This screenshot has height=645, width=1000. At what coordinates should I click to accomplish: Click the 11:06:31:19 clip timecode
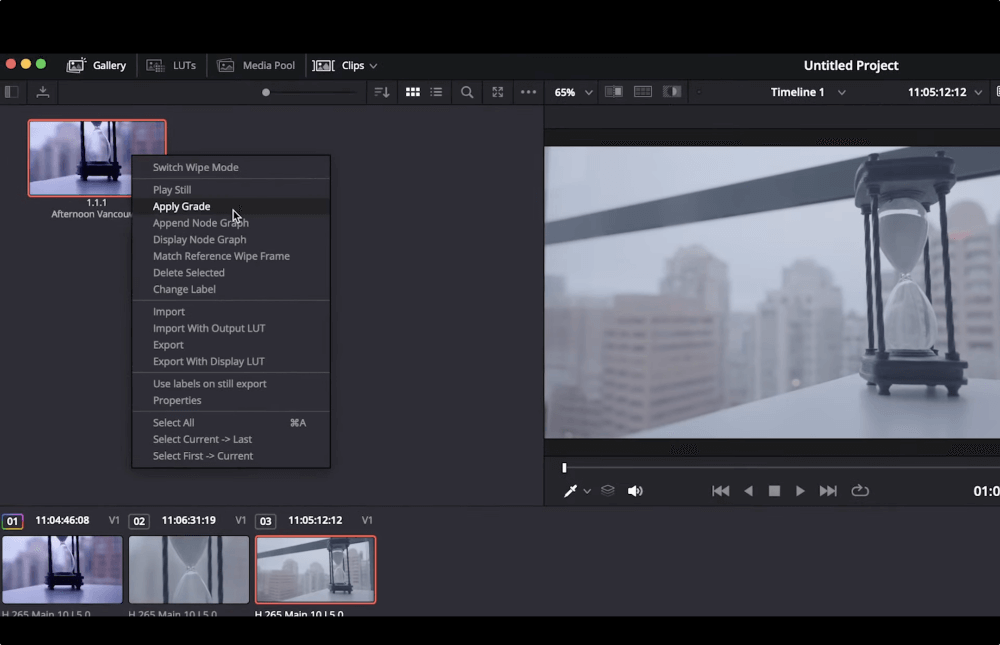pos(189,520)
